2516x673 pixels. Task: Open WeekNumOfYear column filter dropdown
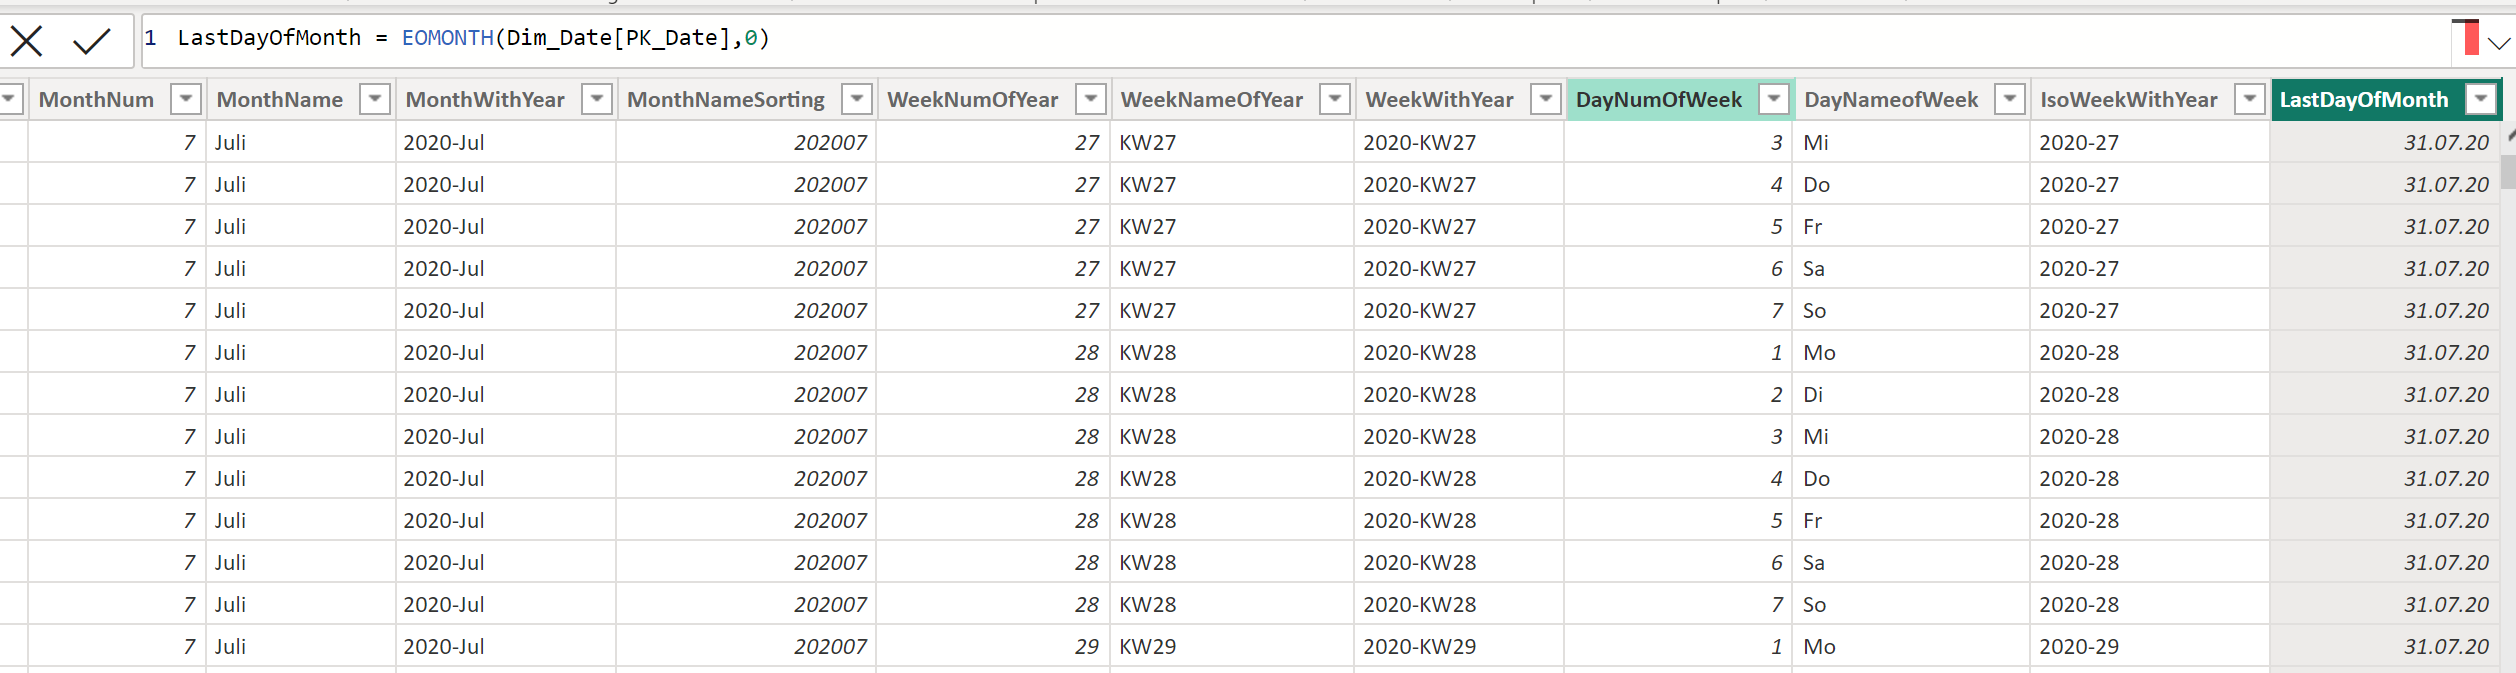(x=1091, y=99)
